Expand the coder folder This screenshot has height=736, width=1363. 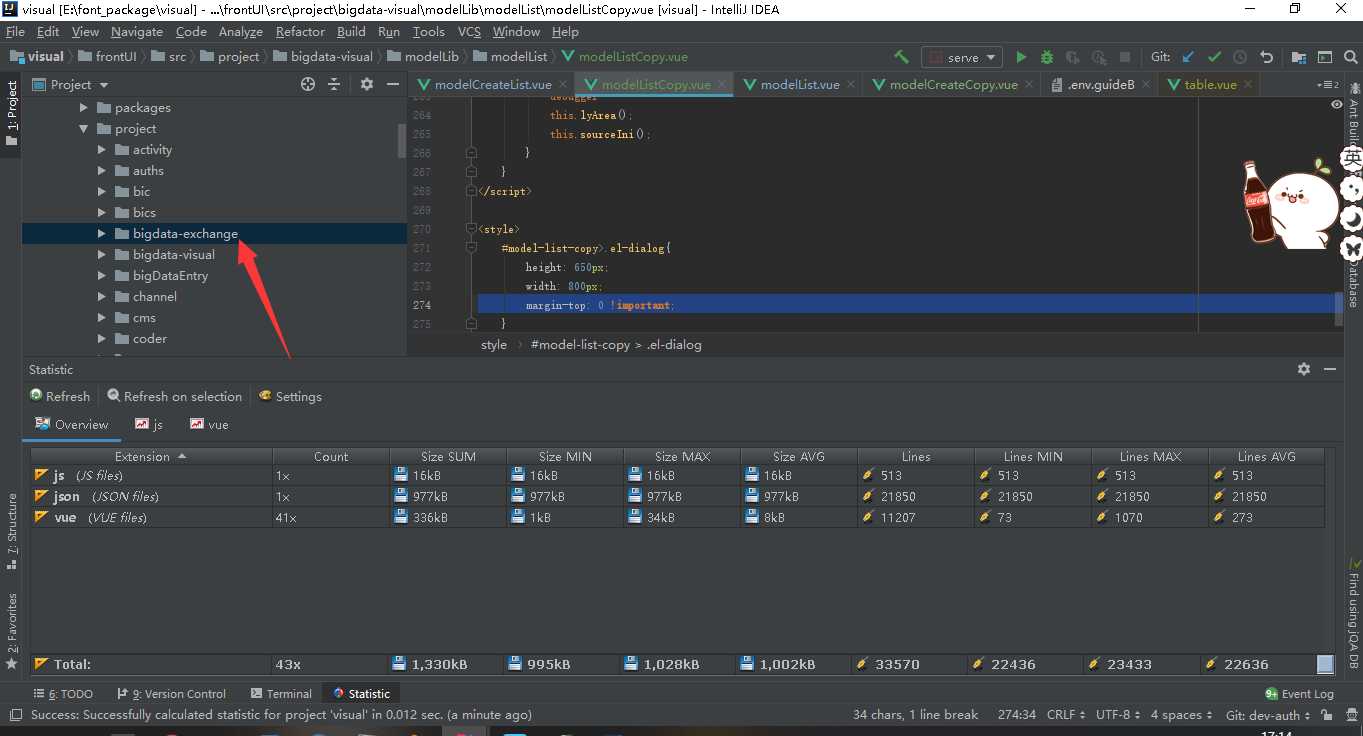[102, 339]
